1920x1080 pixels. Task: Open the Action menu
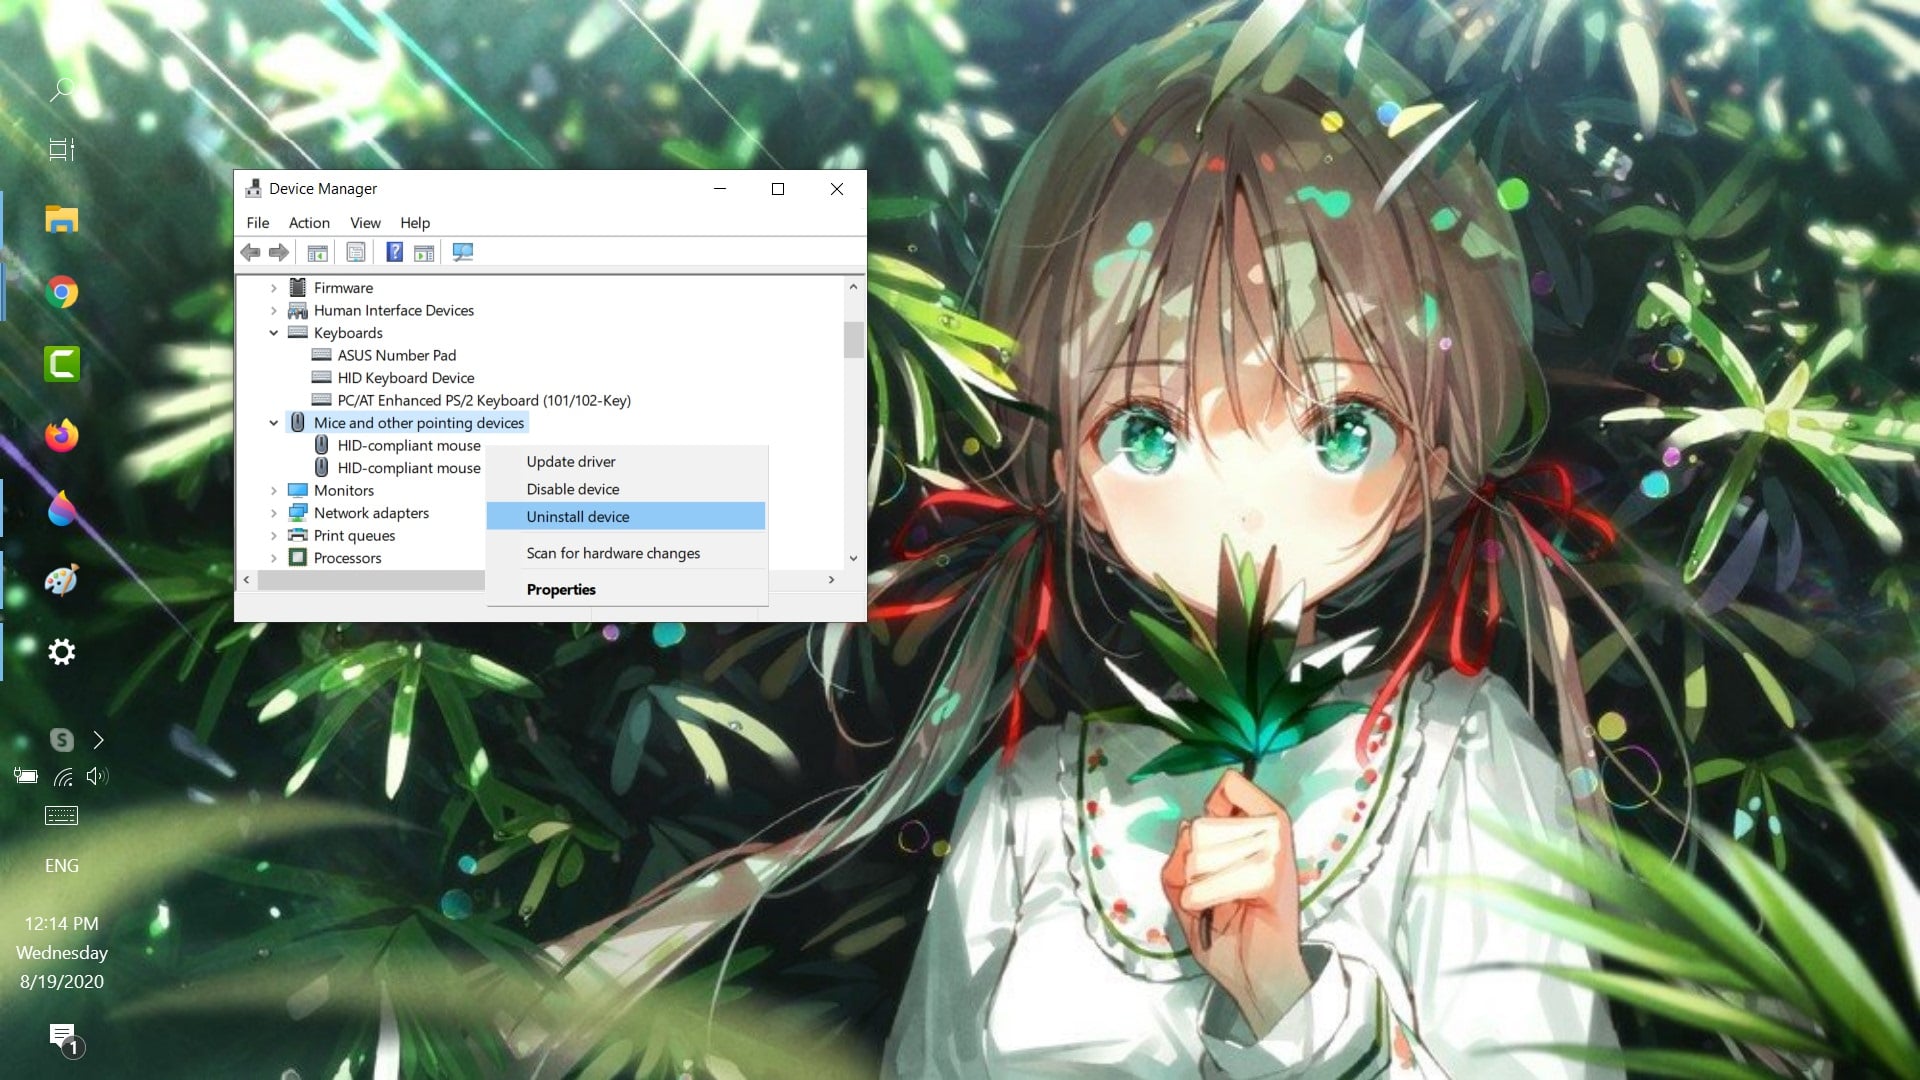[309, 223]
